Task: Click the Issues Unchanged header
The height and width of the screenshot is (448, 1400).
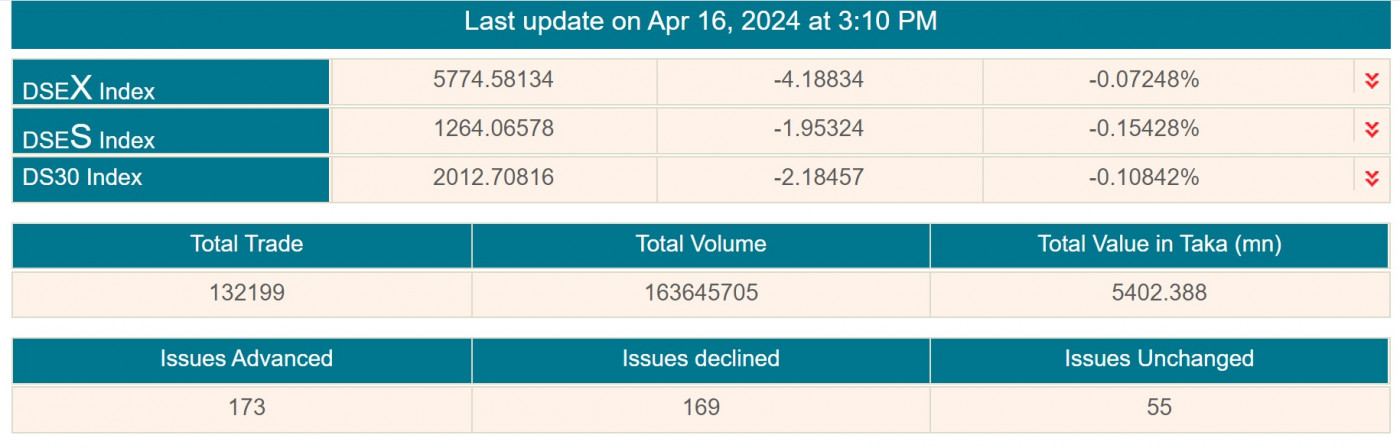Action: point(1159,359)
